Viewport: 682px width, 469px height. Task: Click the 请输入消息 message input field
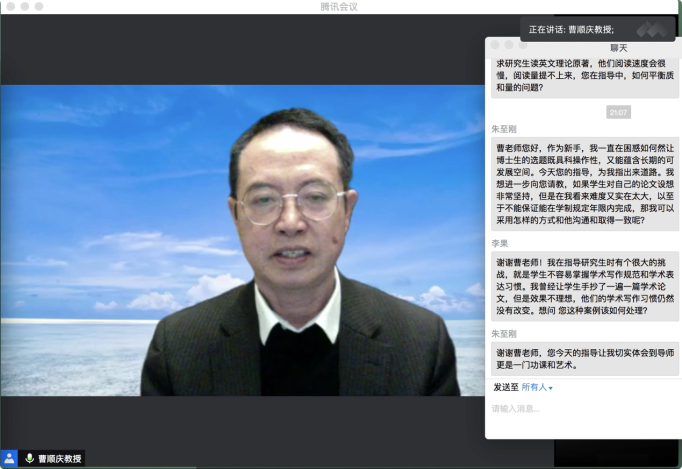coord(580,409)
